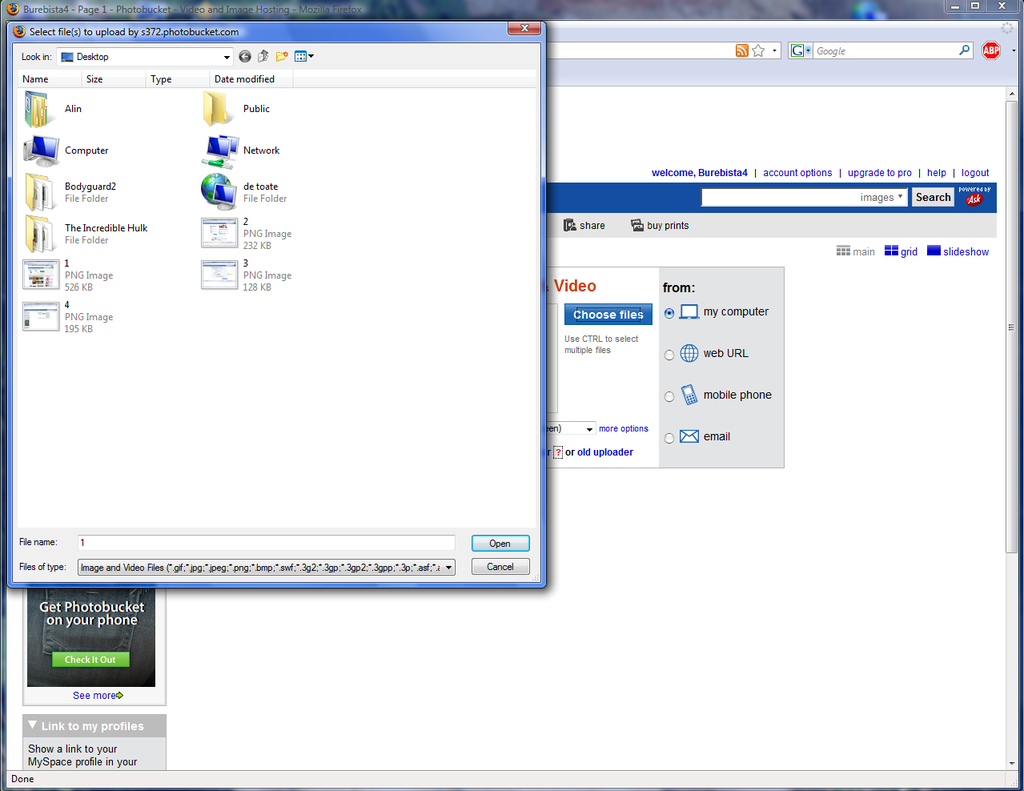Open the address bar history dropdown arrow
The height and width of the screenshot is (791, 1024).
coord(775,51)
